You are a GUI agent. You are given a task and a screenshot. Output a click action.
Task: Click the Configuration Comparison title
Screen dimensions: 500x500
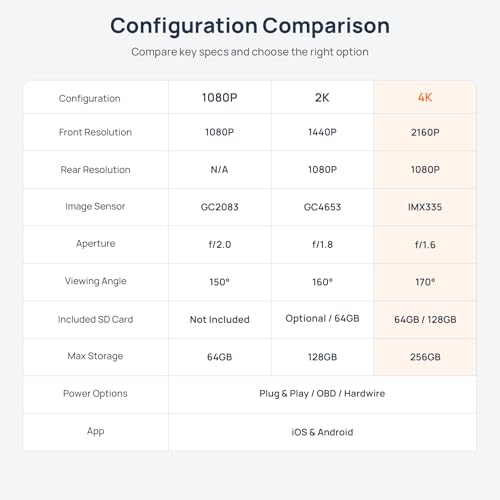(x=250, y=26)
